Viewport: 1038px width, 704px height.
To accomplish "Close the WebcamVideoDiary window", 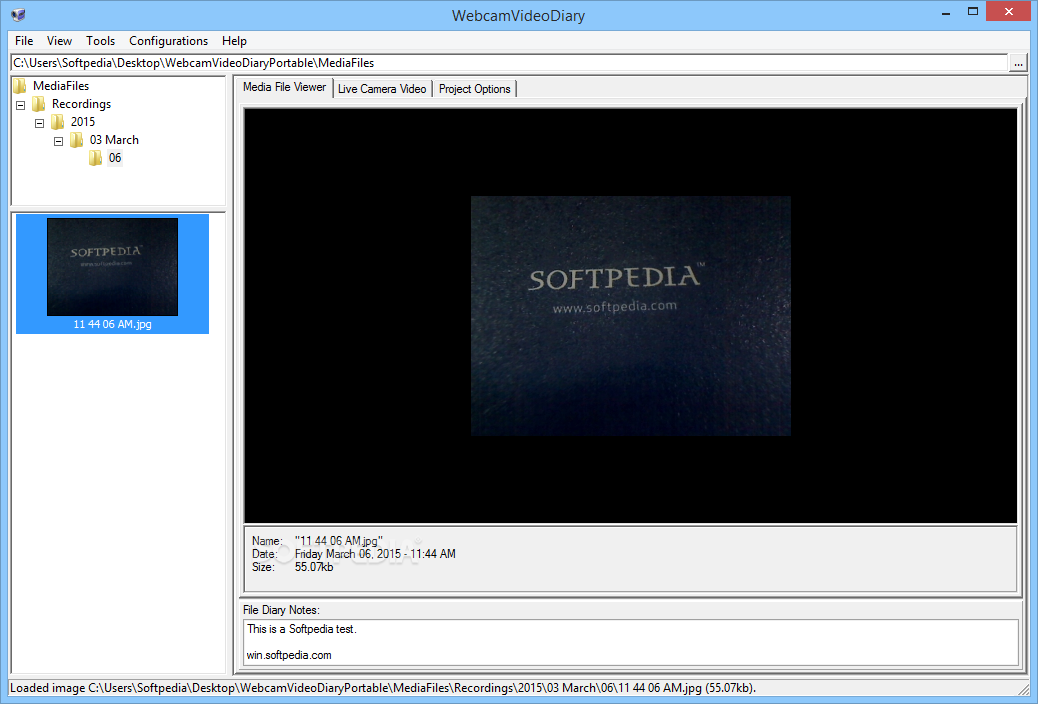I will tap(1009, 11).
